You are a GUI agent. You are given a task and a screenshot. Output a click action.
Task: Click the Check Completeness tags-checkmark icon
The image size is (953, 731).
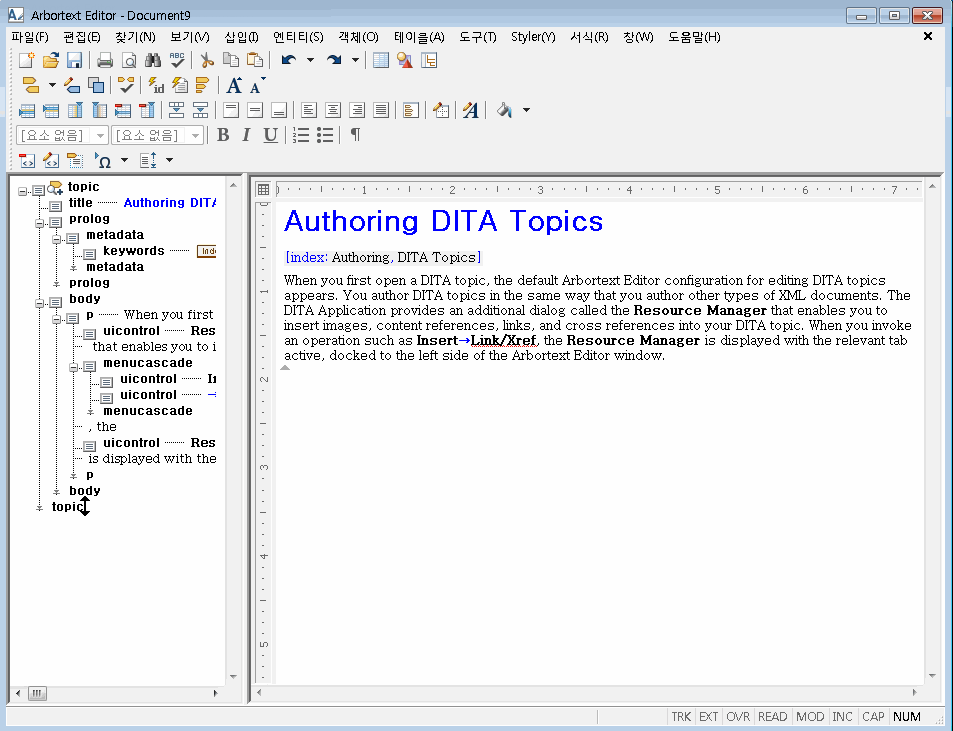[126, 85]
